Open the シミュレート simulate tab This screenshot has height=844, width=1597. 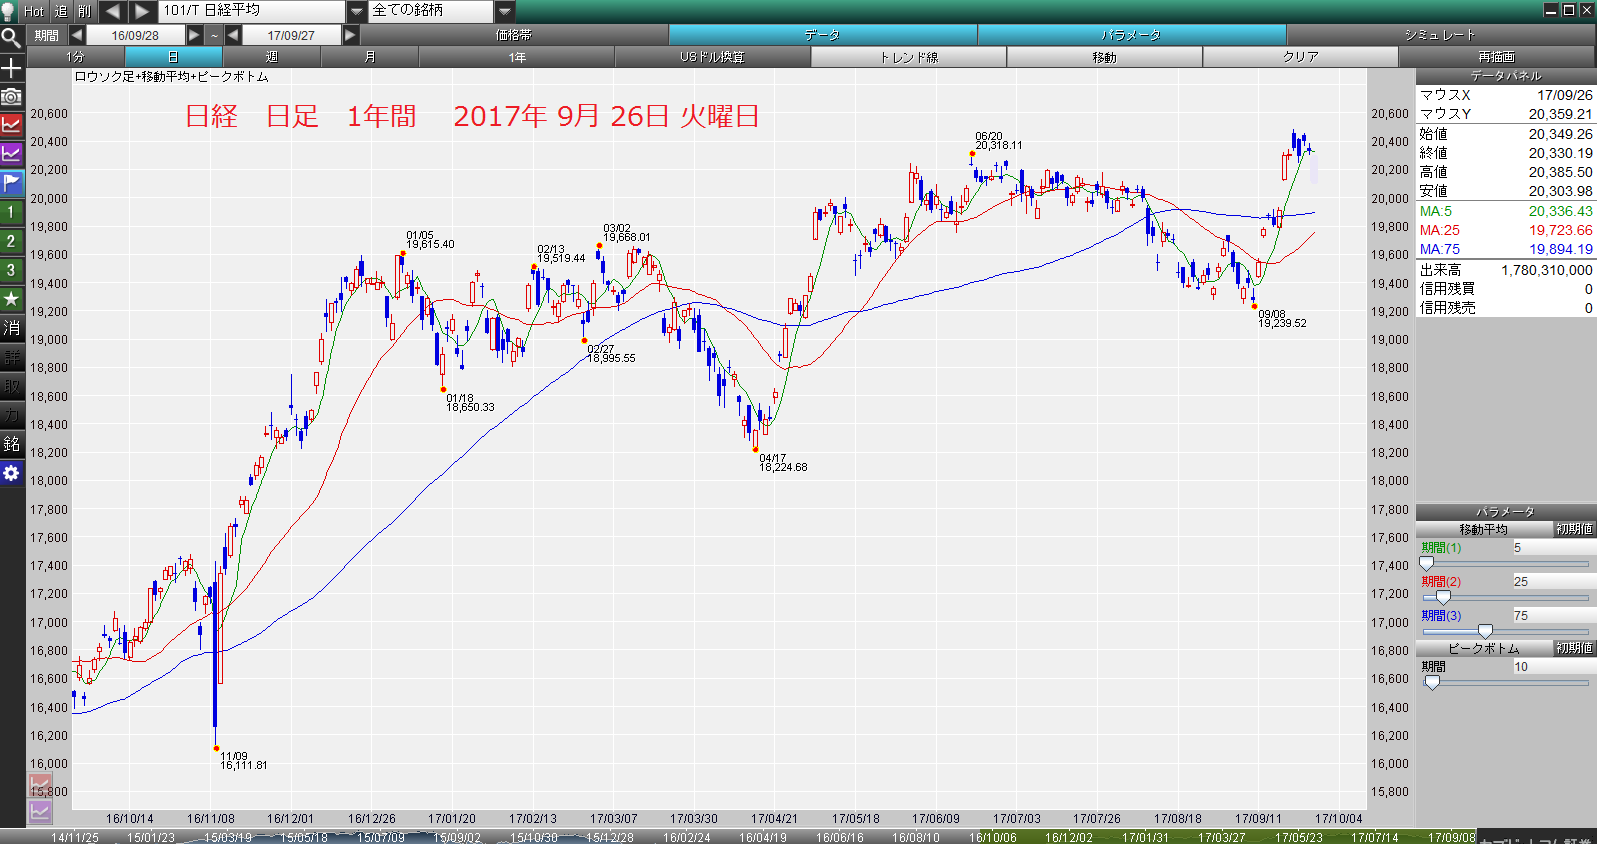1441,35
